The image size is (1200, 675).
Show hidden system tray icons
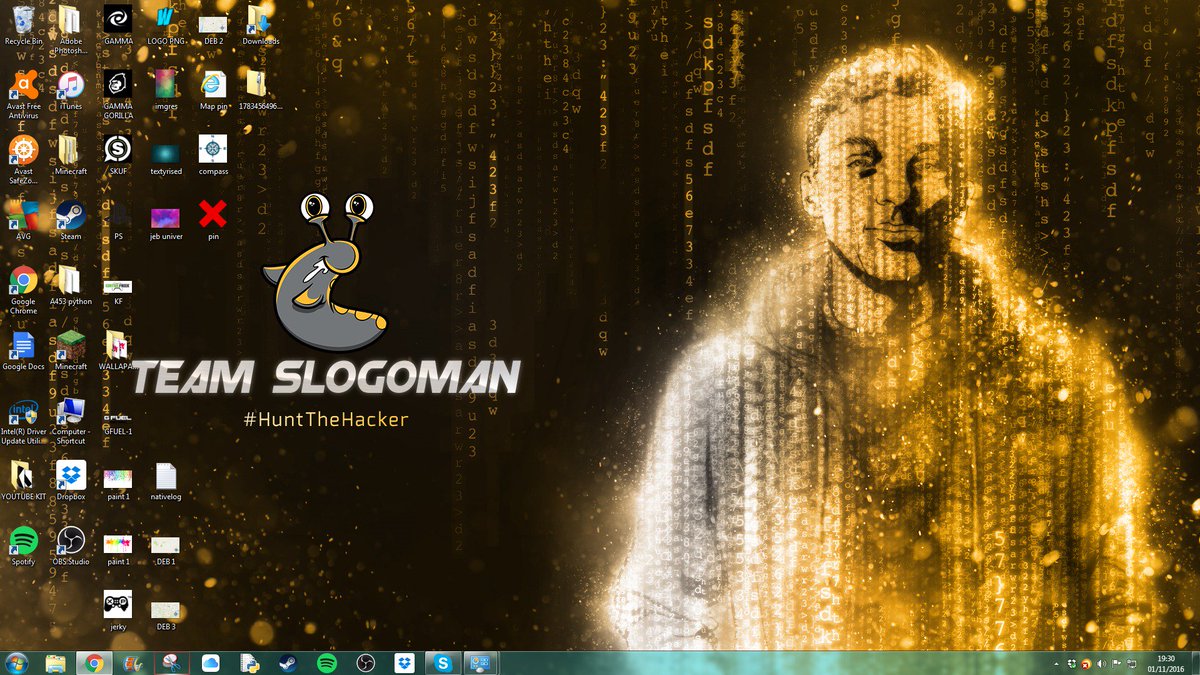point(1058,663)
